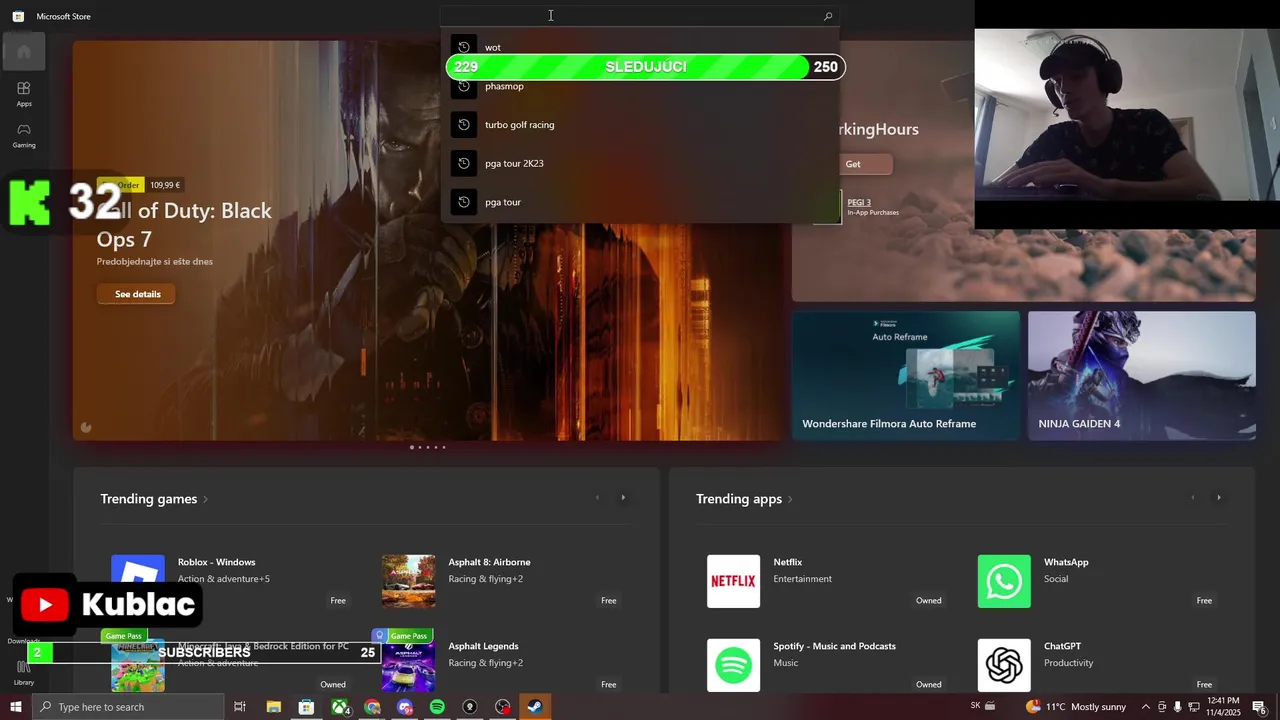The width and height of the screenshot is (1280, 720).
Task: Open Spotify - Music and Podcasts title
Action: click(834, 646)
